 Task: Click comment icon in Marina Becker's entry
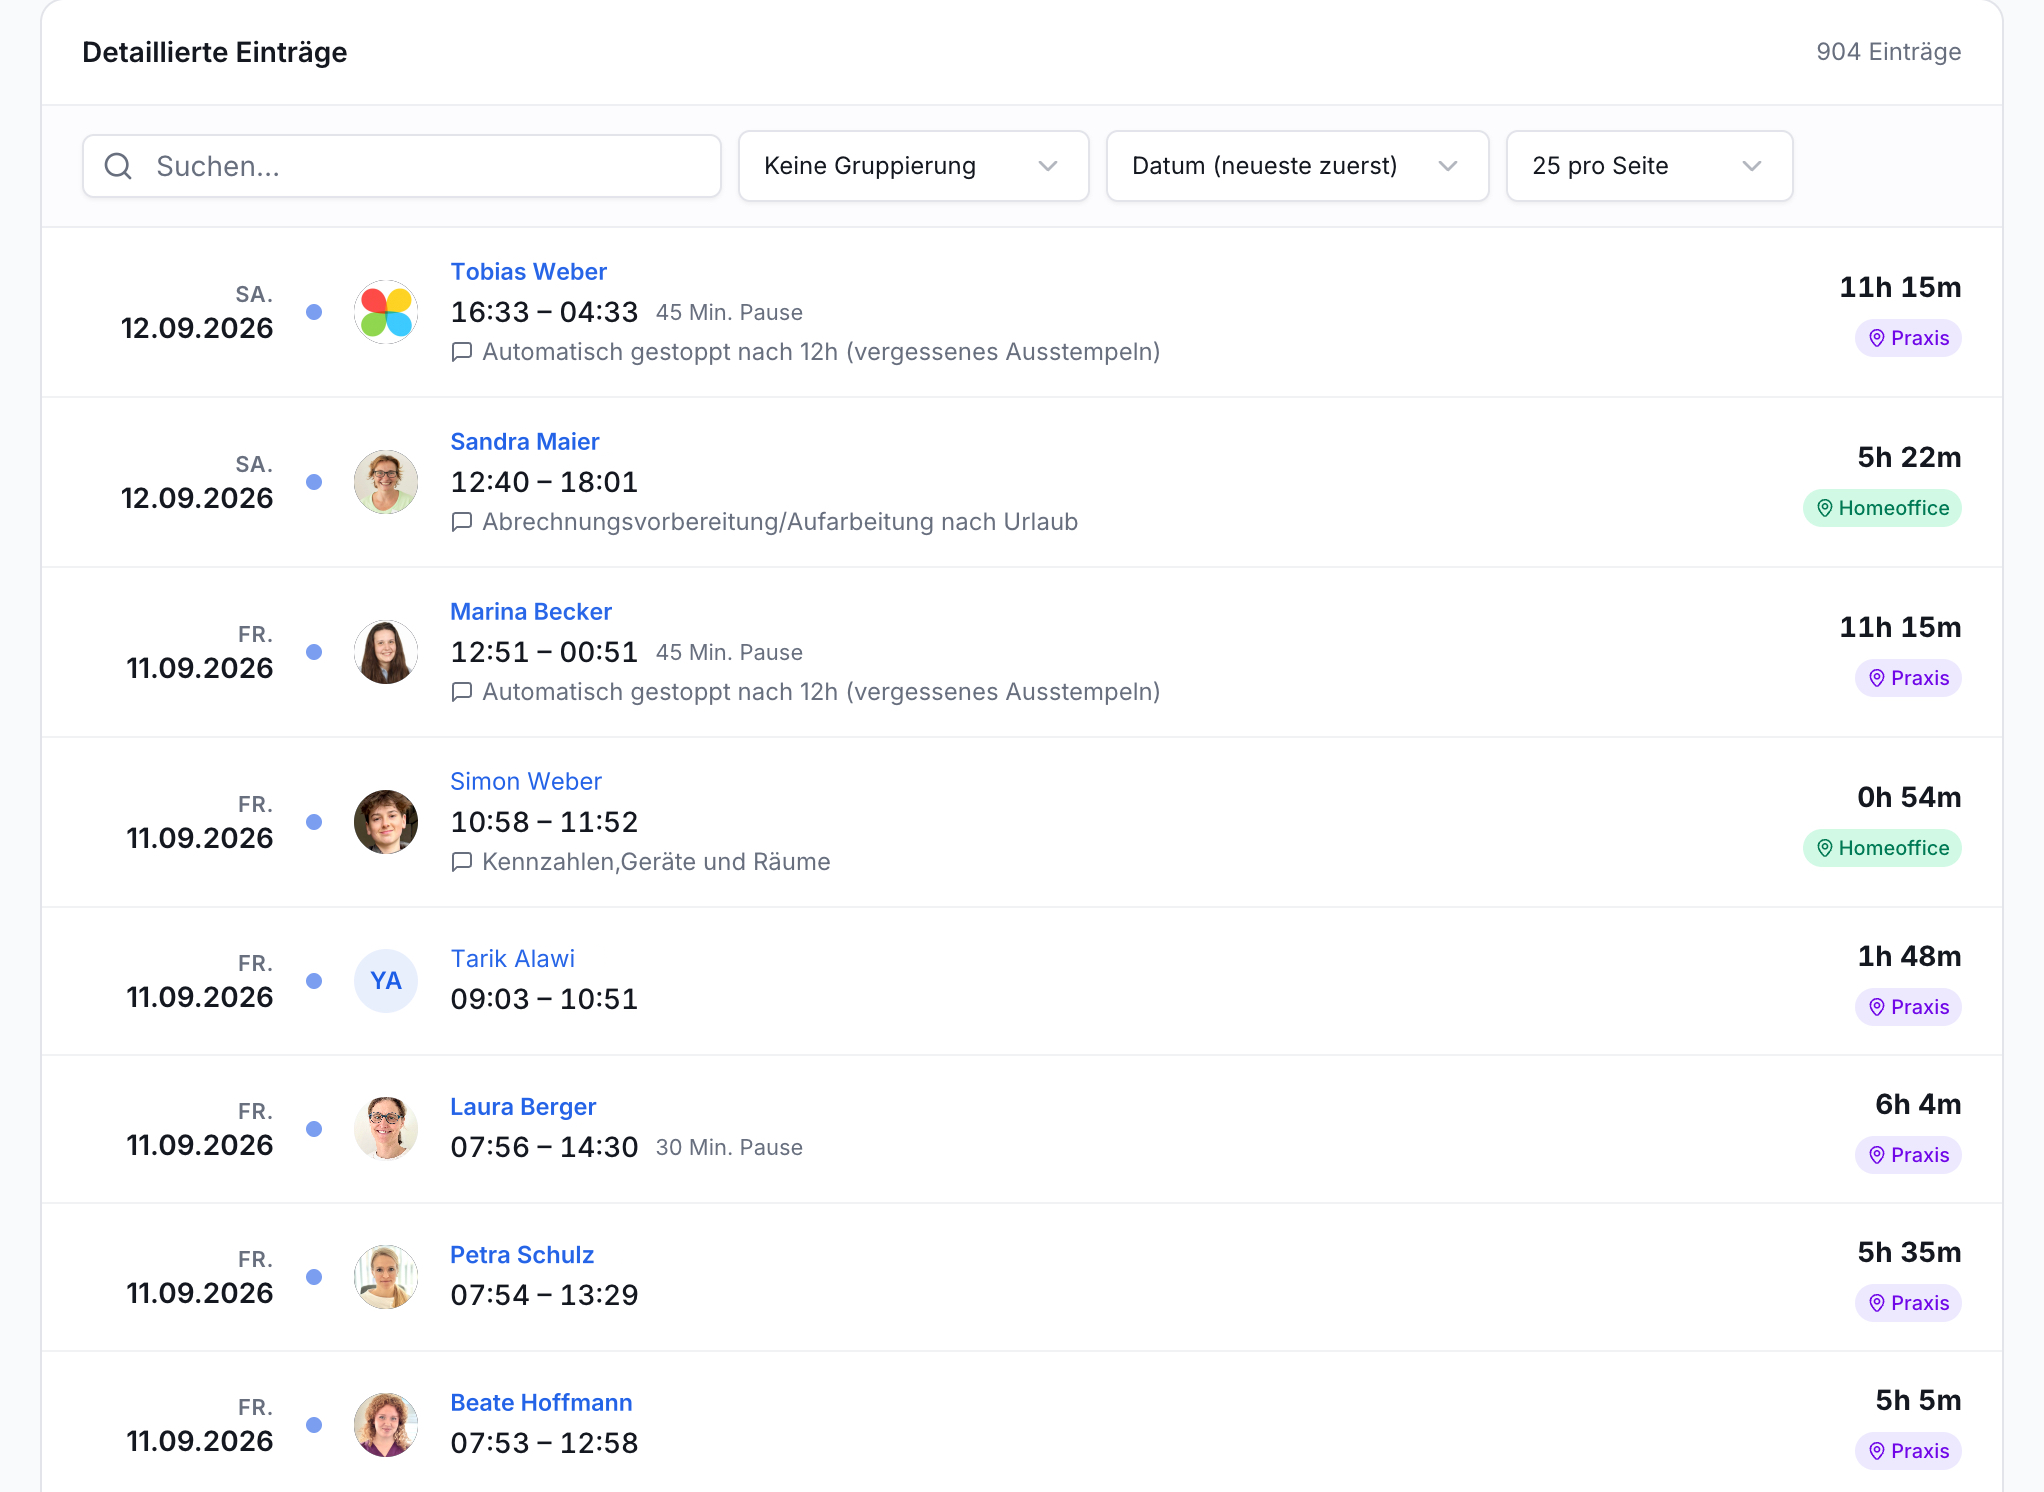(461, 692)
